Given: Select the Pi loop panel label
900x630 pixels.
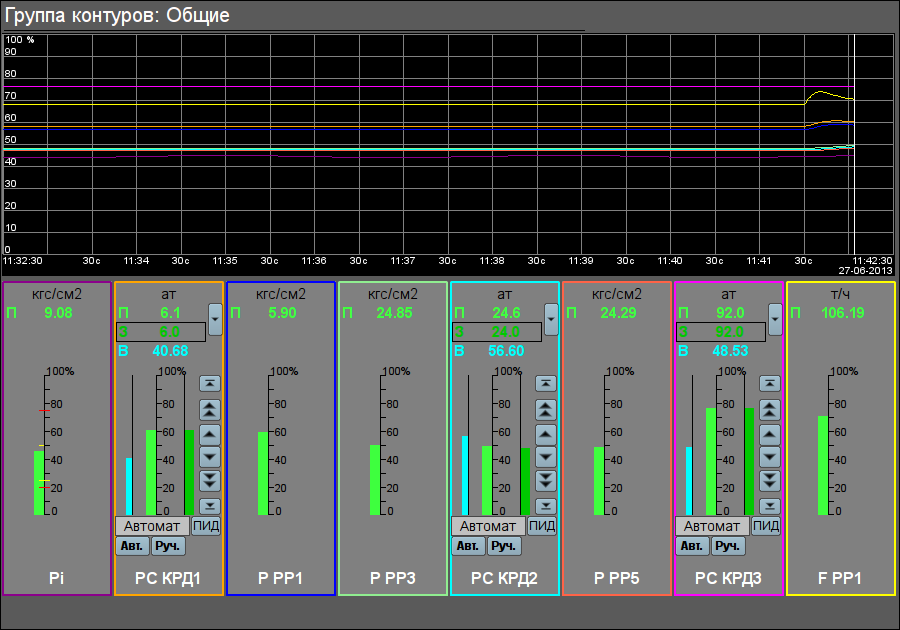Looking at the screenshot, I should click(x=57, y=578).
